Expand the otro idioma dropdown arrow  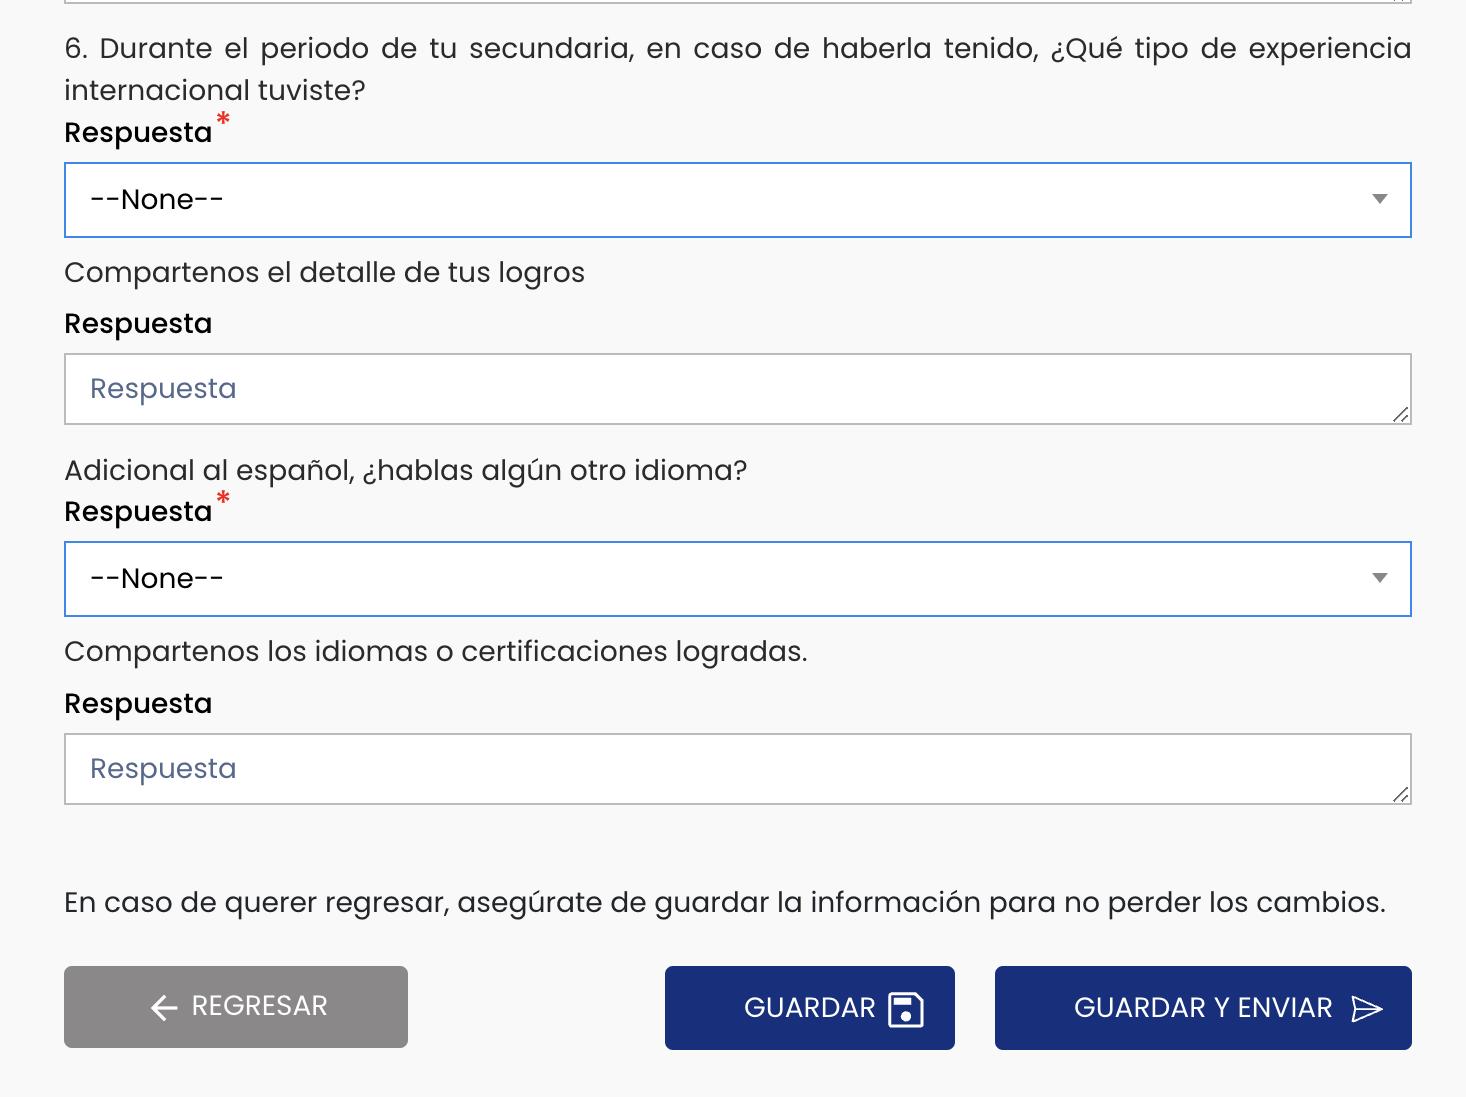(x=1379, y=578)
